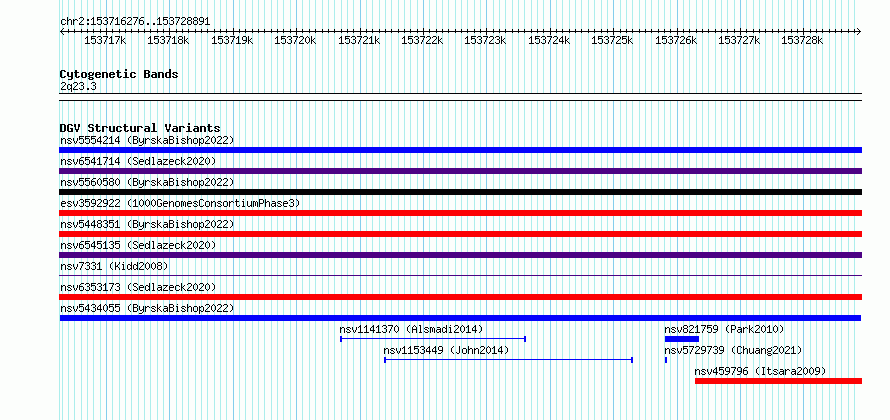The height and width of the screenshot is (420, 890).
Task: Click the 153717k ruler tick label
Action: click(105, 41)
